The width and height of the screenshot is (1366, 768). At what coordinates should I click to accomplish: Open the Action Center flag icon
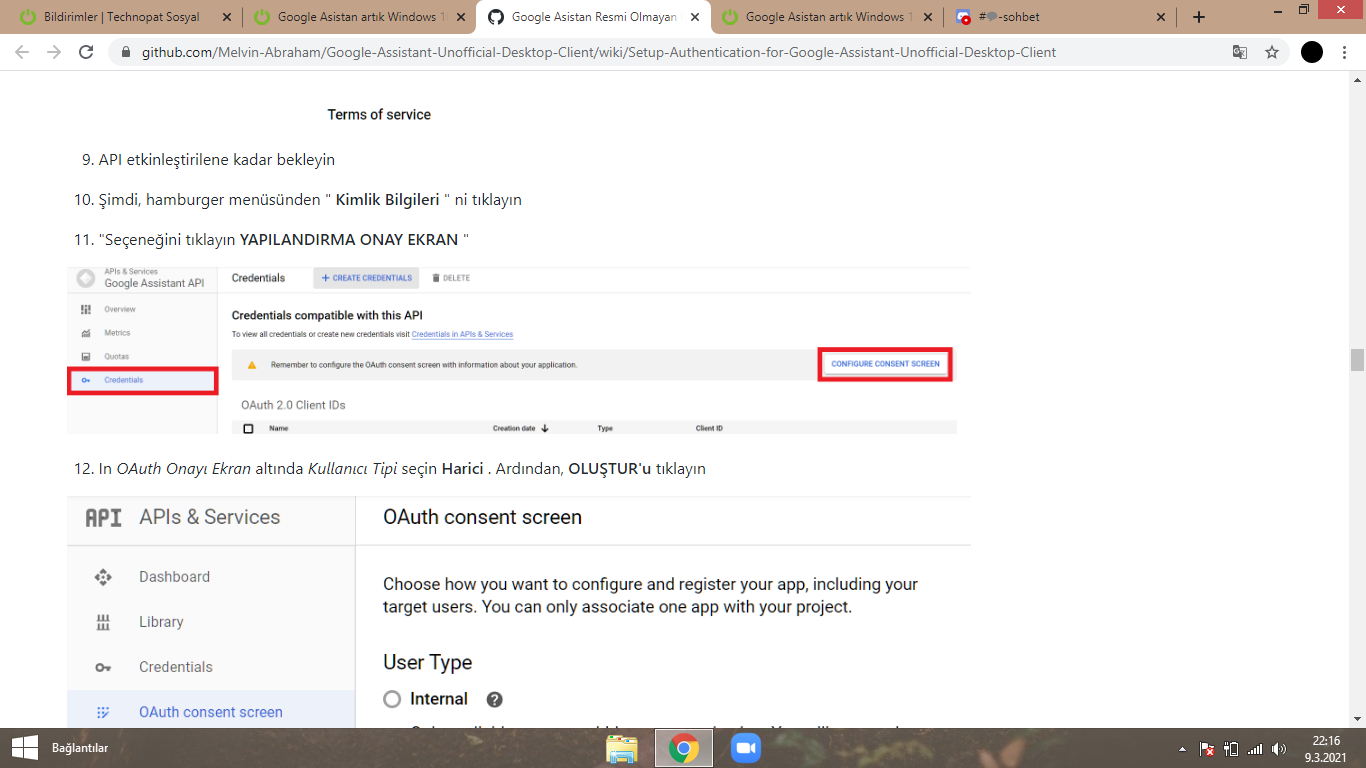pos(1207,749)
